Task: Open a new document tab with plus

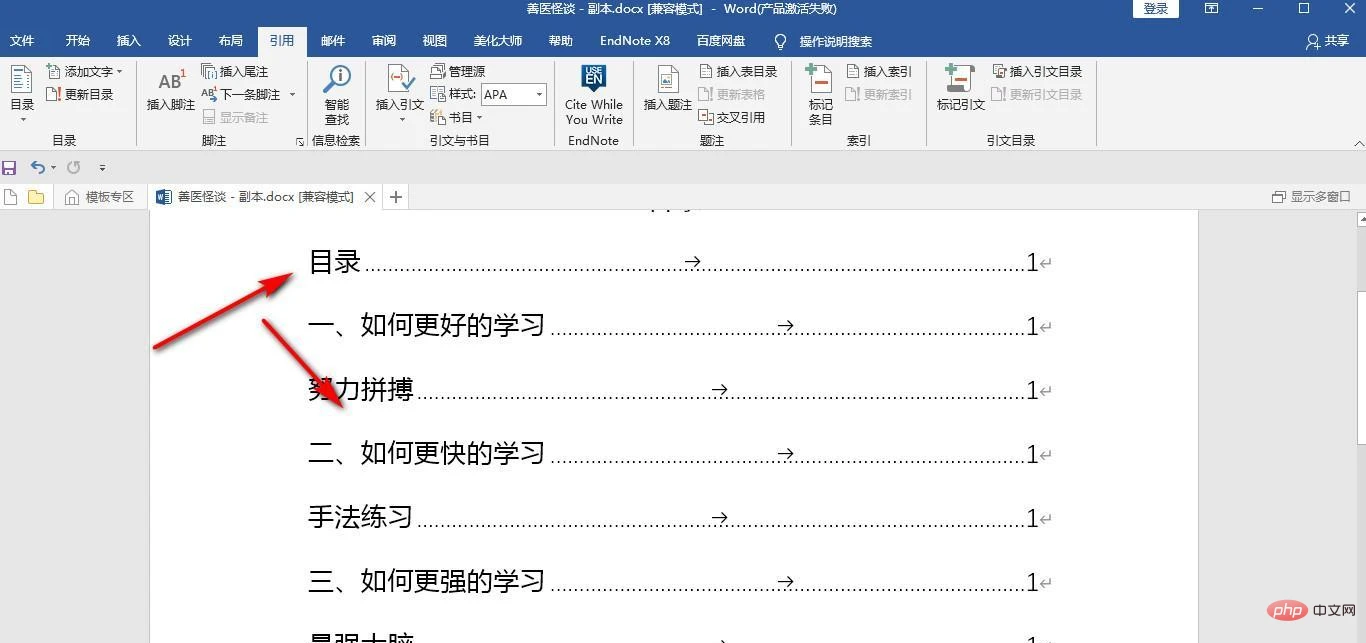Action: (x=396, y=197)
